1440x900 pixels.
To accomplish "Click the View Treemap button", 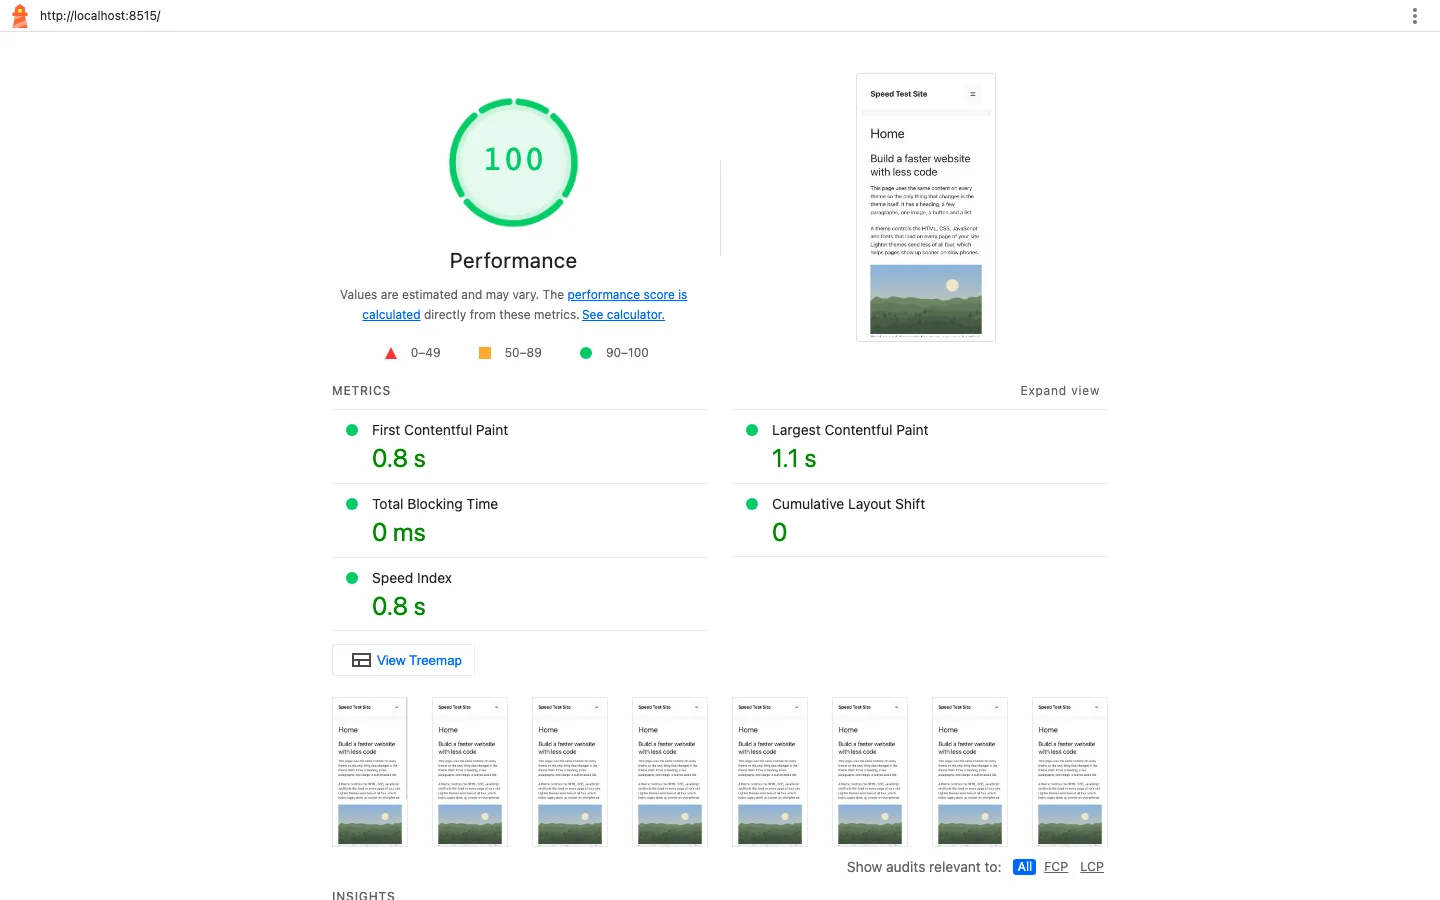I will [x=403, y=660].
